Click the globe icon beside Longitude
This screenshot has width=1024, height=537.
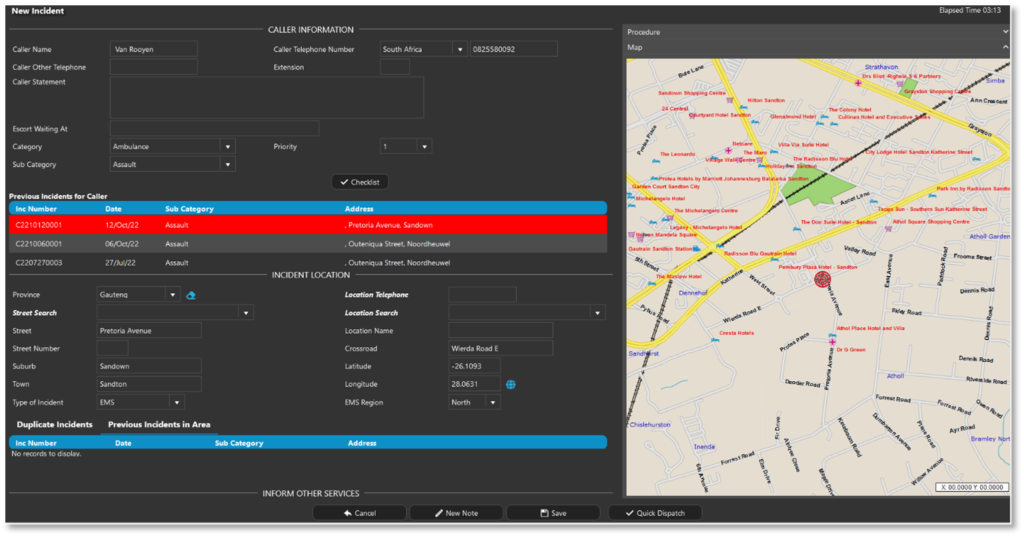511,385
